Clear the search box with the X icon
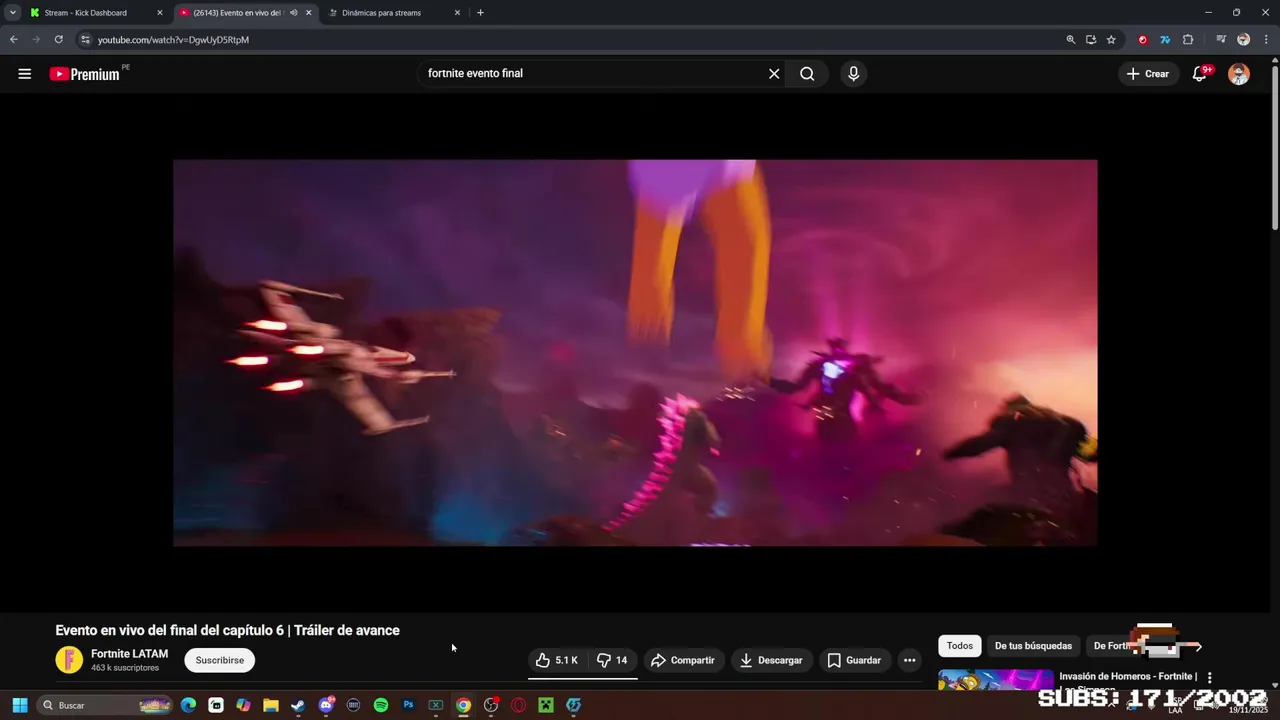 coord(774,74)
